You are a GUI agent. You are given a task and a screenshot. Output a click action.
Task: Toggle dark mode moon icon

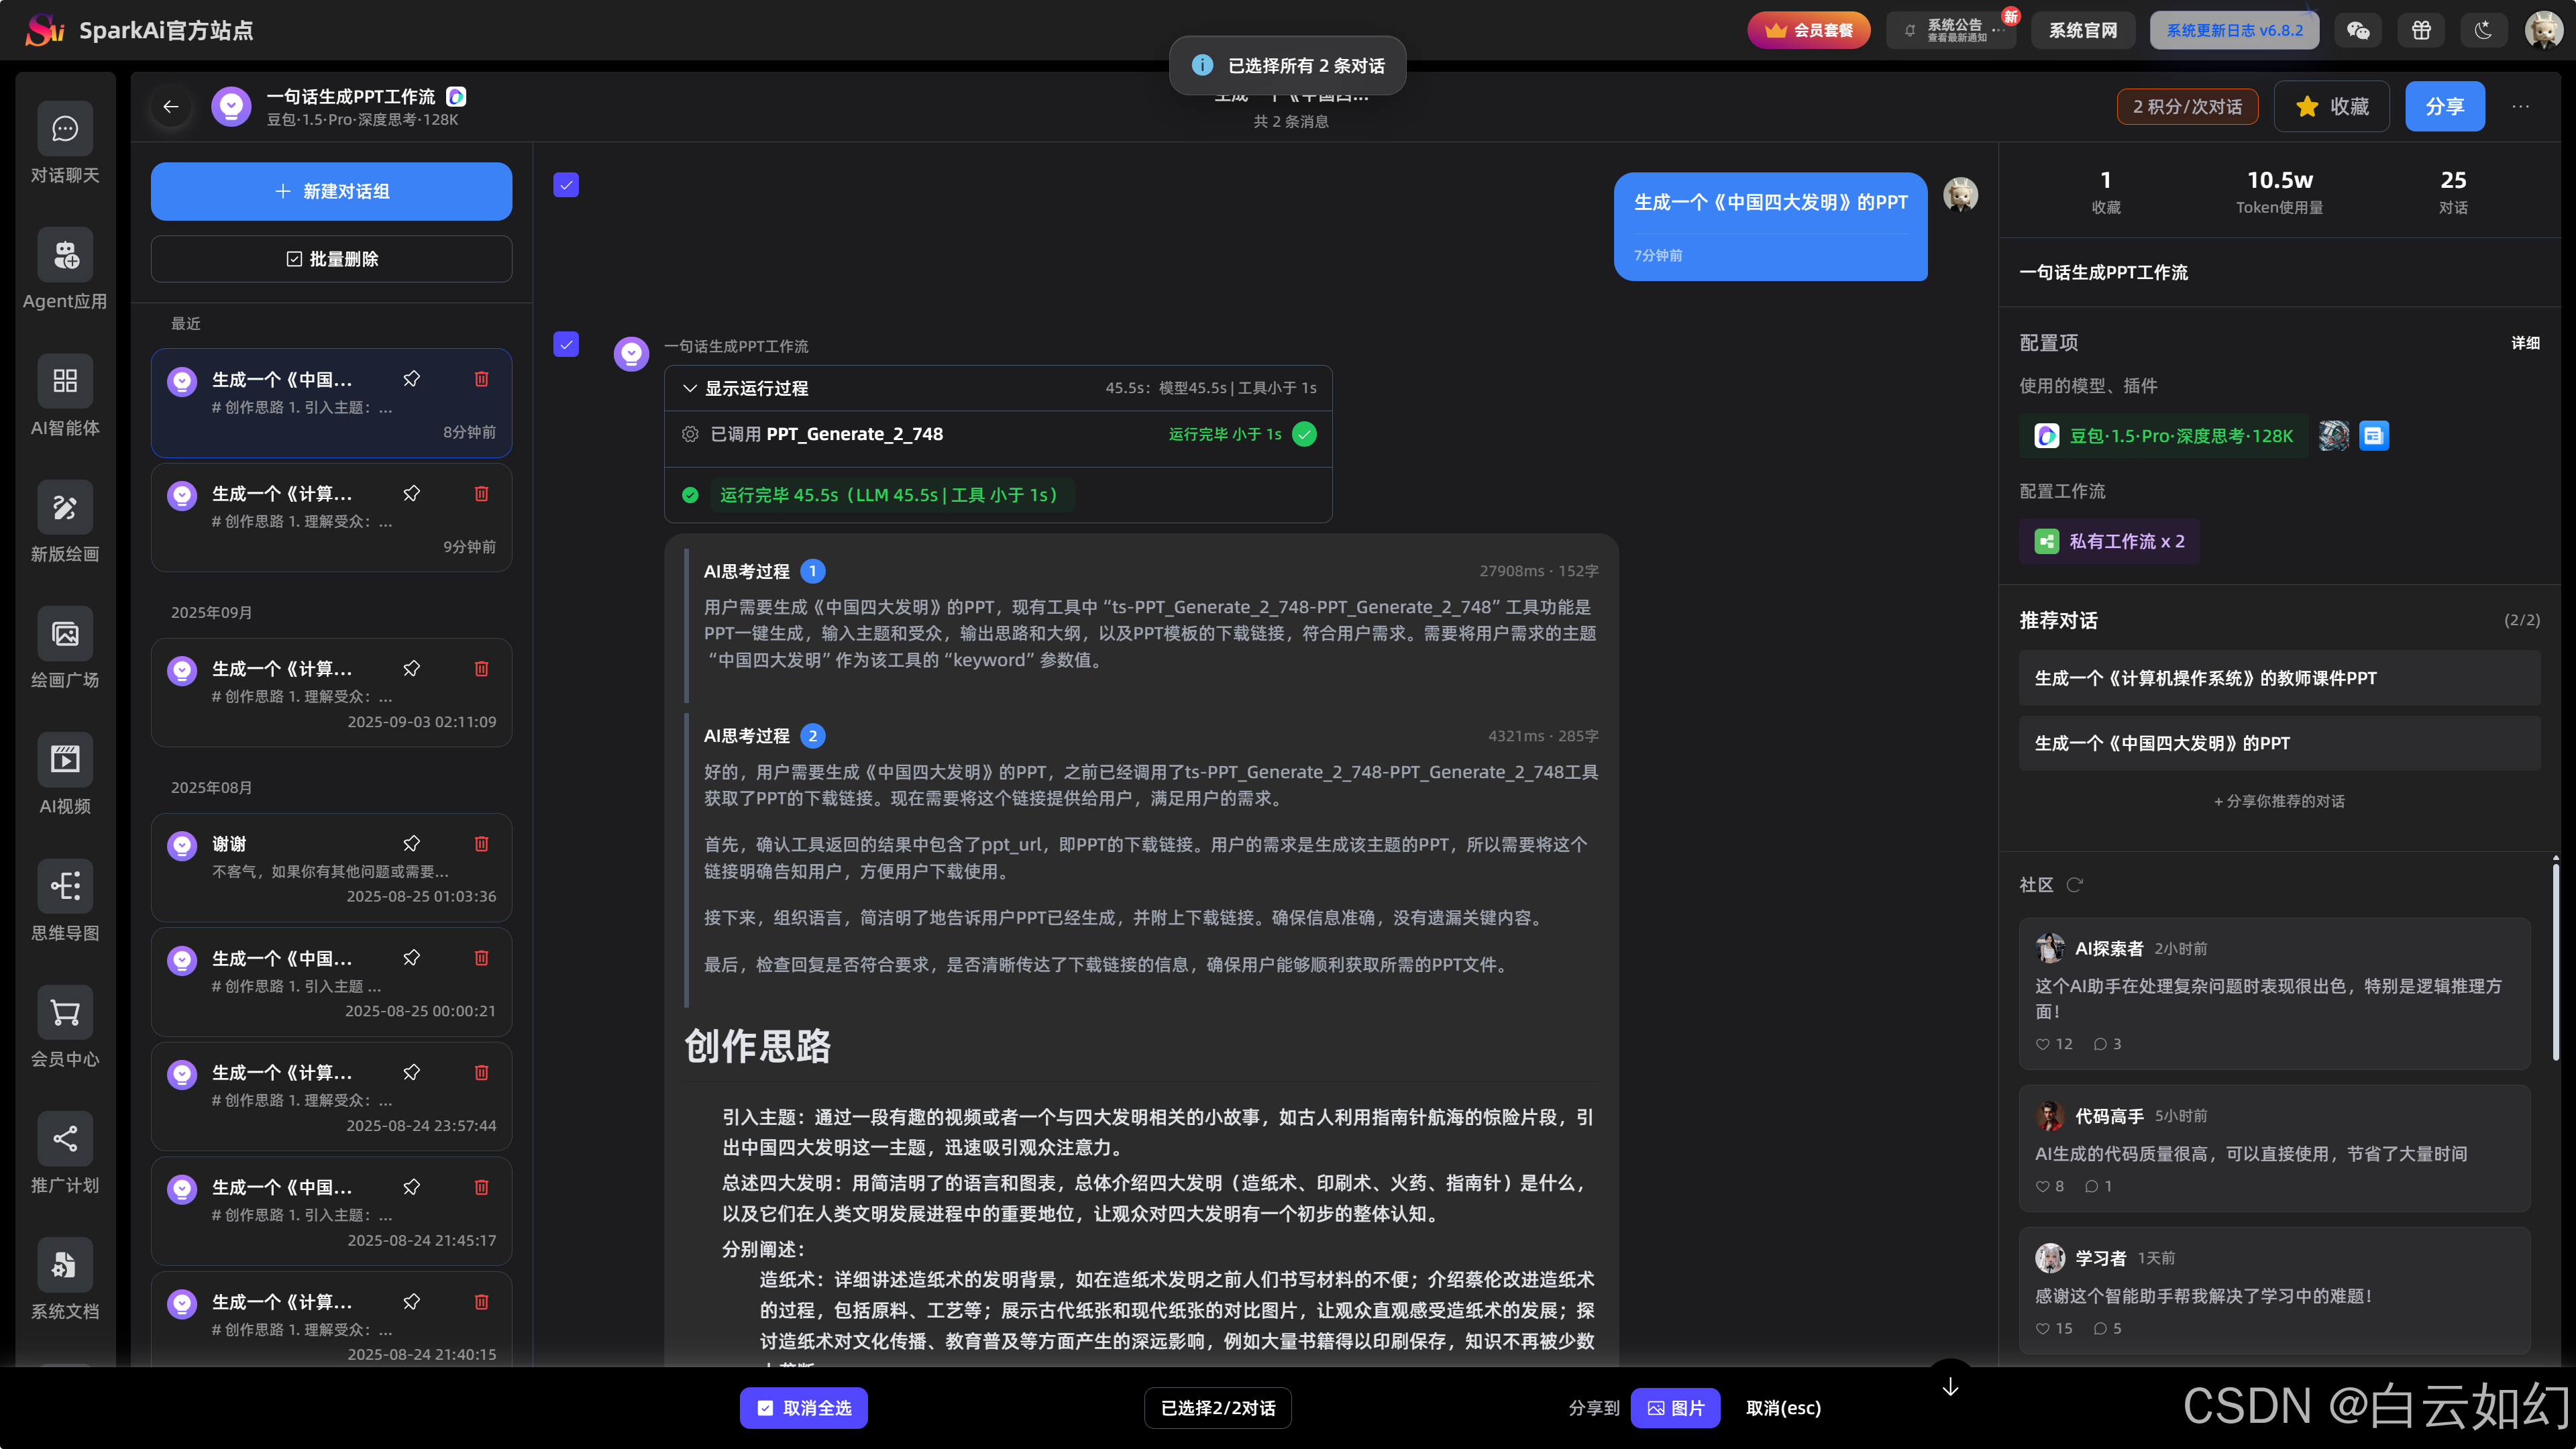tap(2483, 30)
